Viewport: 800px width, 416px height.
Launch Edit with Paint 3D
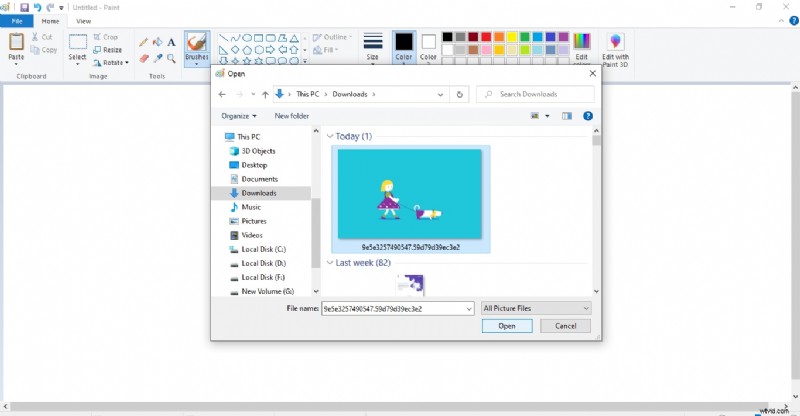pos(615,50)
